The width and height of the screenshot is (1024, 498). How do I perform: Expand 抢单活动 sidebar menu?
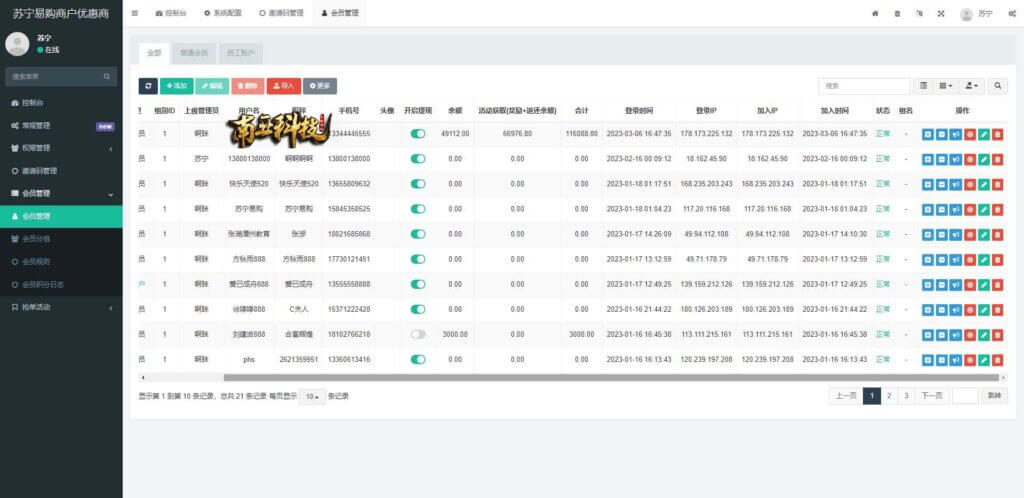pos(61,307)
